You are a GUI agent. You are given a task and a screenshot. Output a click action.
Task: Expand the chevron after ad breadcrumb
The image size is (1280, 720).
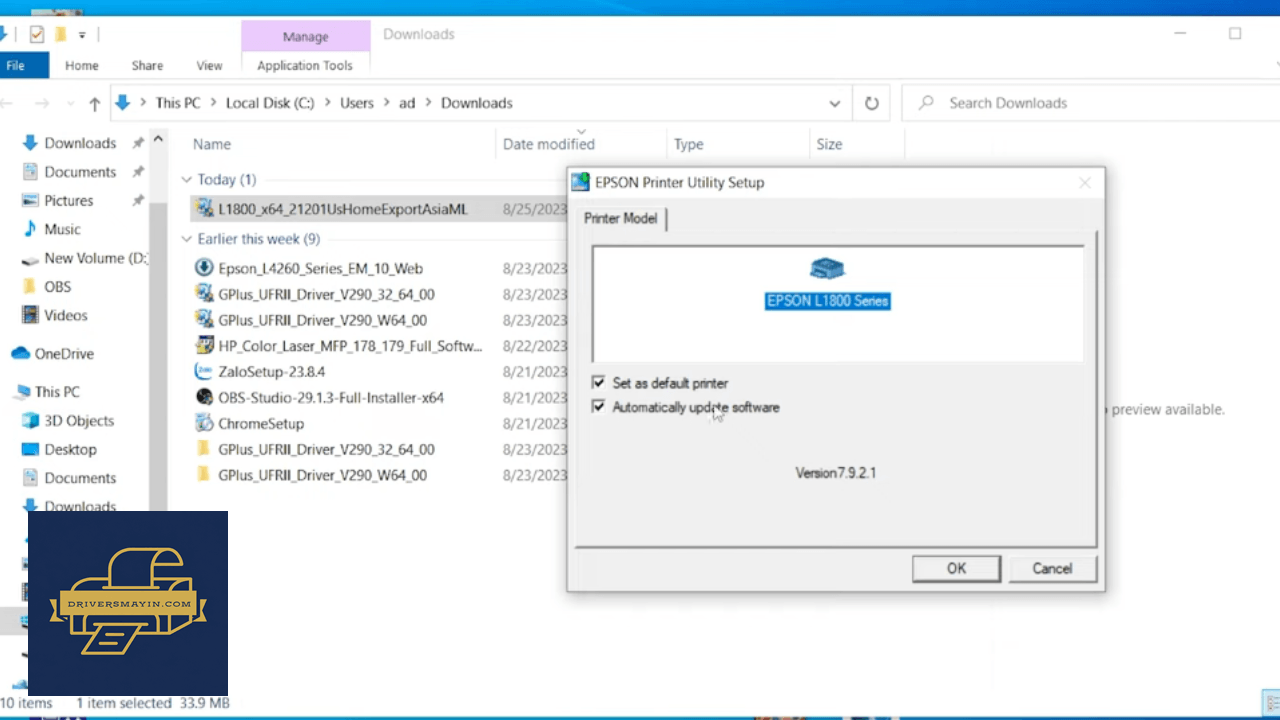click(428, 103)
